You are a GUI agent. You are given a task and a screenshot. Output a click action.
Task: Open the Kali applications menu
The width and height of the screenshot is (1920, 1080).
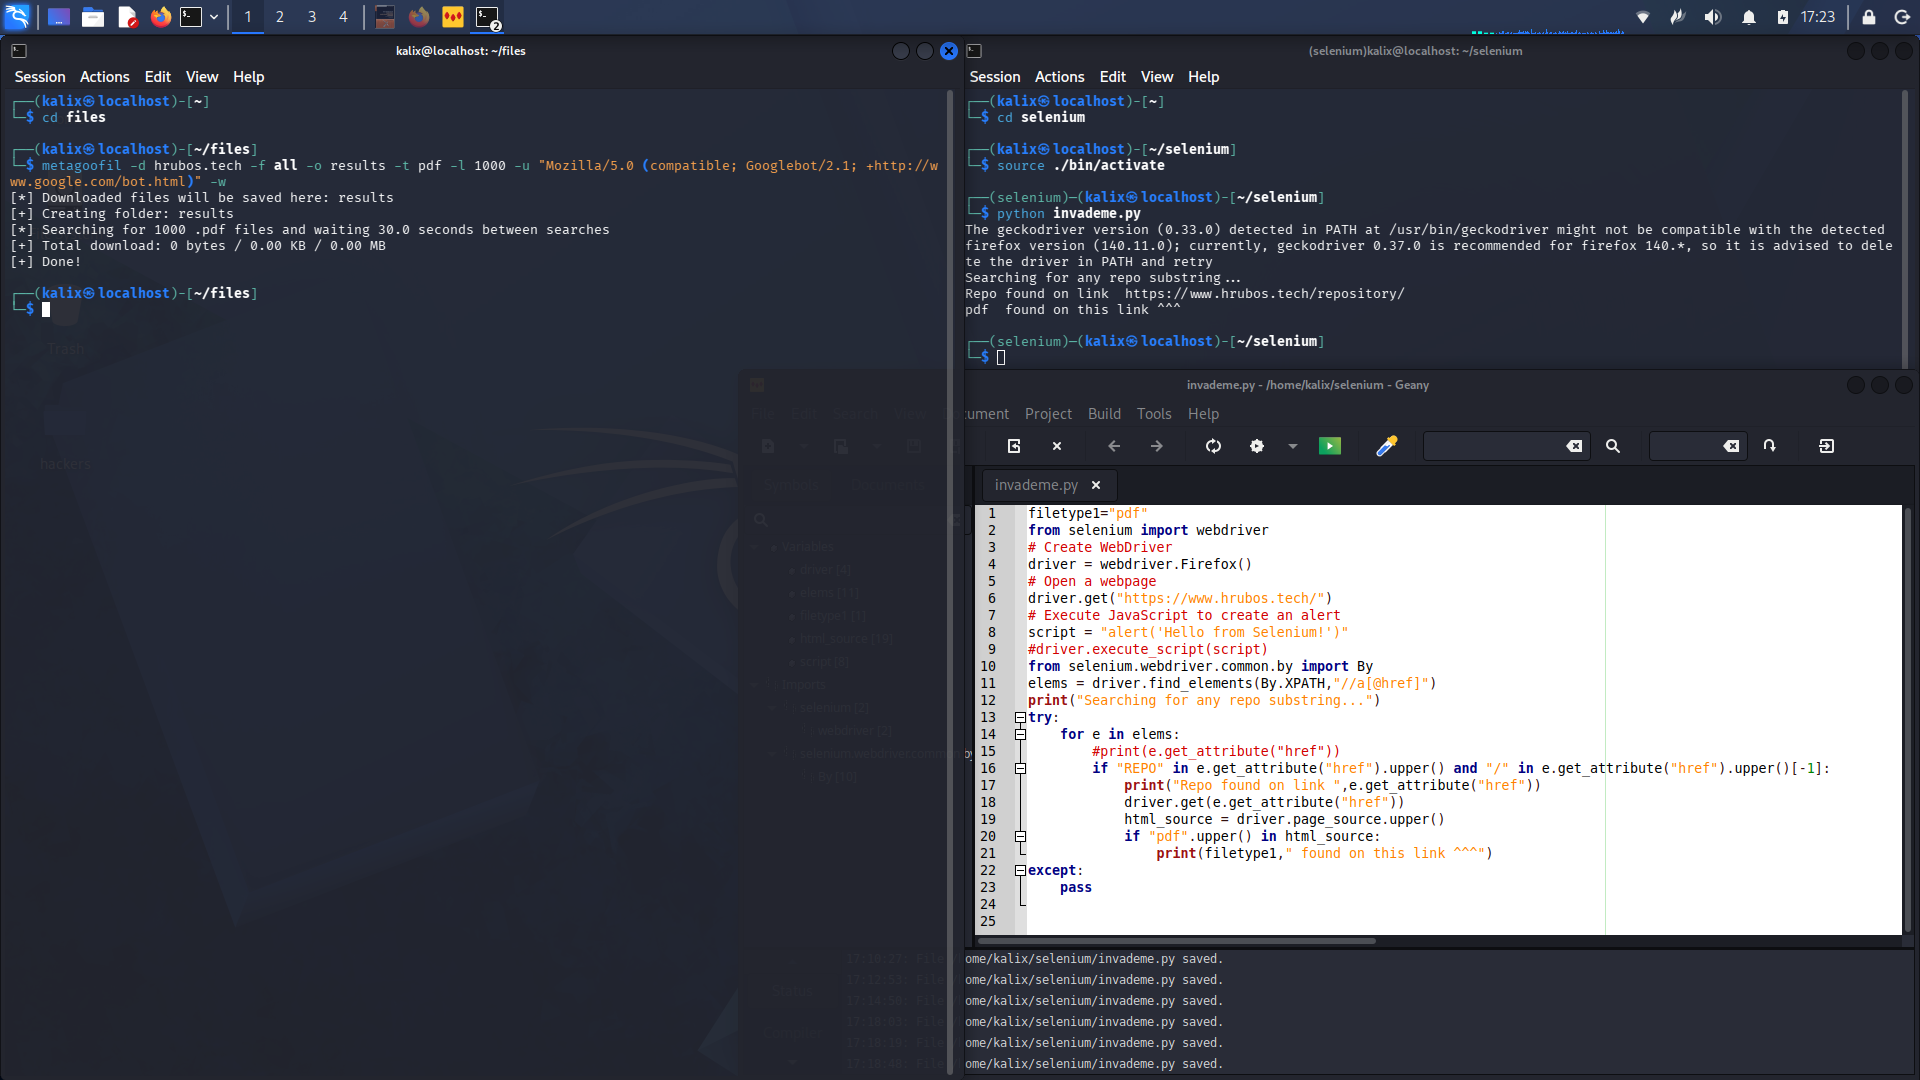pyautogui.click(x=17, y=16)
